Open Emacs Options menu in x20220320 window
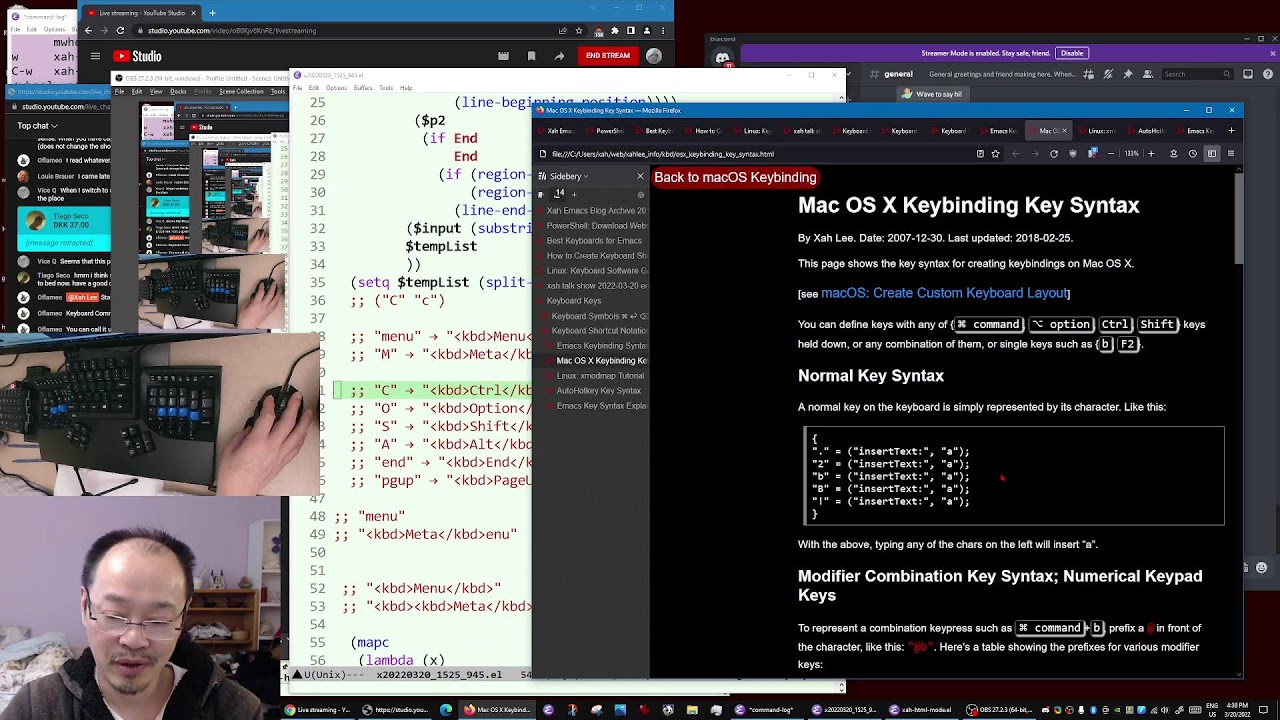Screen dimensions: 1280x720 click(x=336, y=88)
